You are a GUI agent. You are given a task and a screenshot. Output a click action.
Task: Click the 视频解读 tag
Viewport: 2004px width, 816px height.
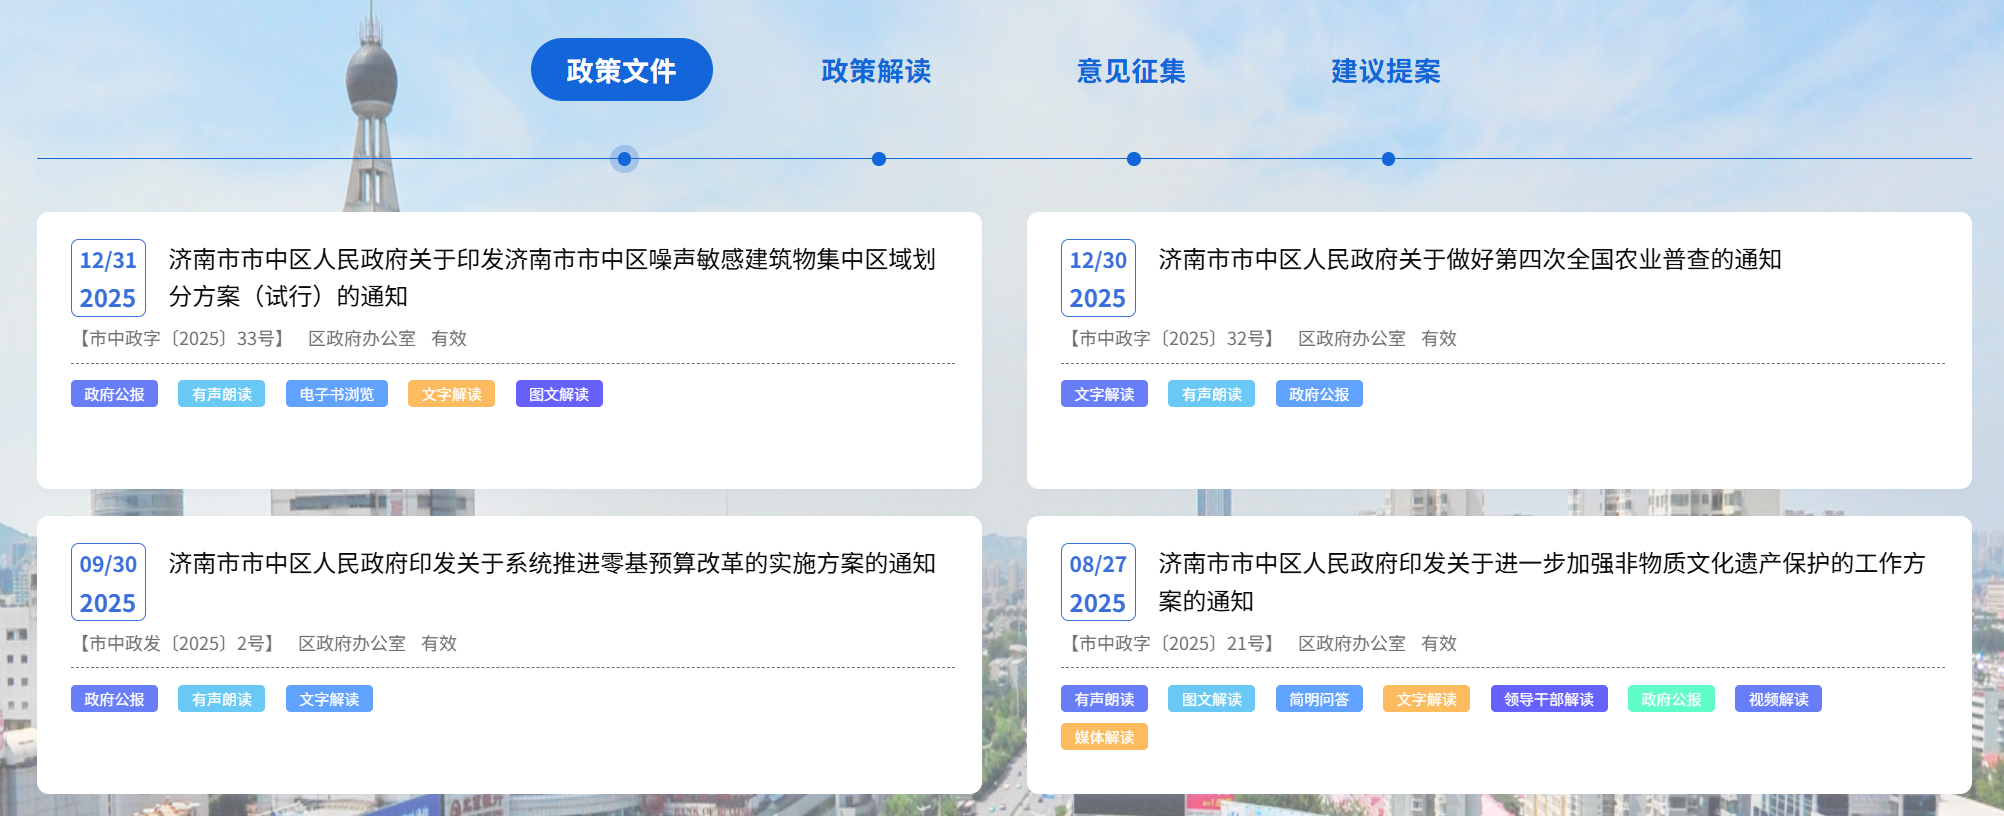[1778, 699]
